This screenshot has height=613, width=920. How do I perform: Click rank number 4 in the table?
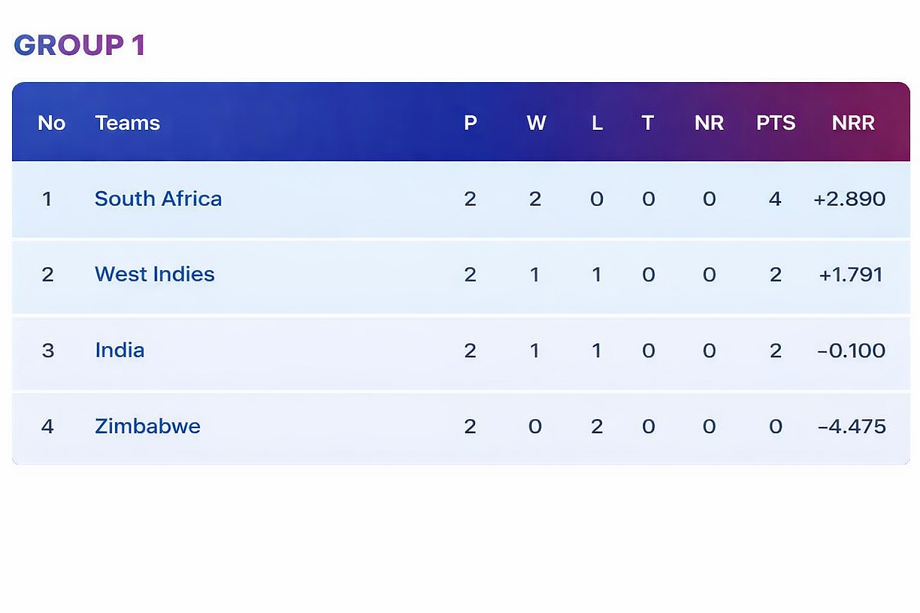pos(47,426)
